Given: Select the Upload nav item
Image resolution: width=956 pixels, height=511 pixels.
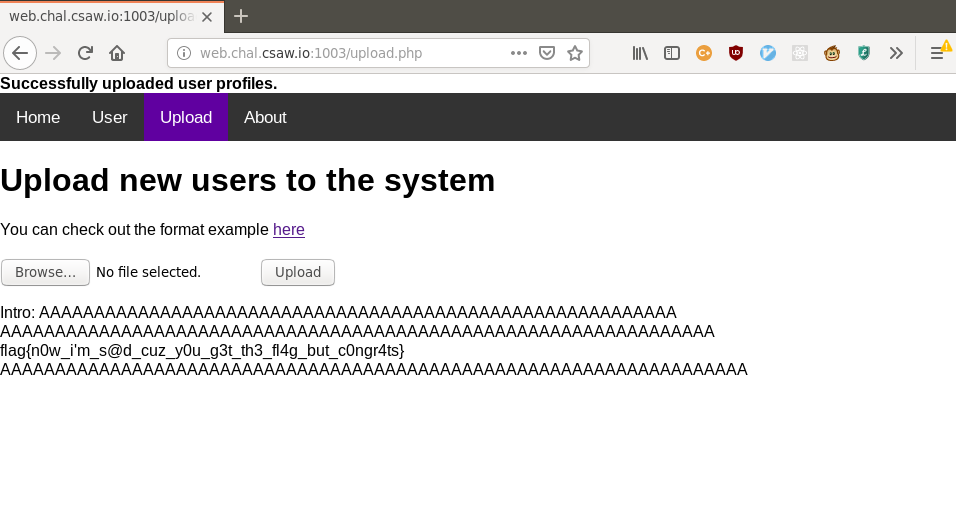Looking at the screenshot, I should coord(186,117).
